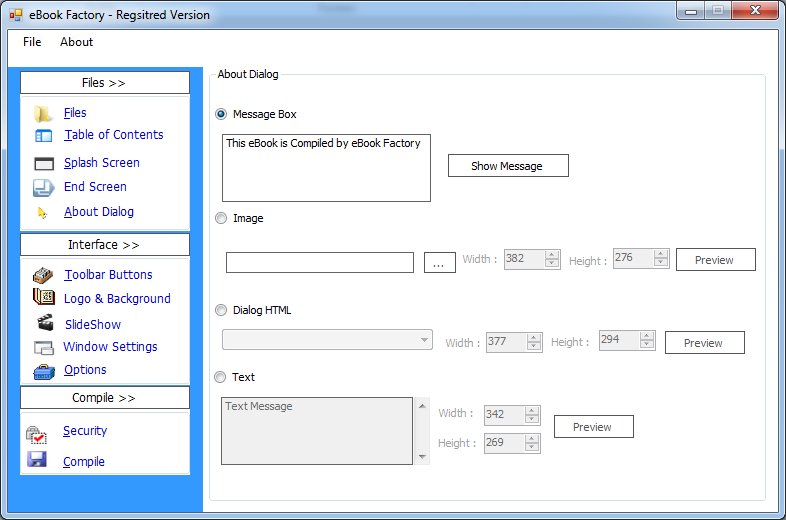
Task: Increase Text Width 342 up arrow
Action: click(x=532, y=411)
